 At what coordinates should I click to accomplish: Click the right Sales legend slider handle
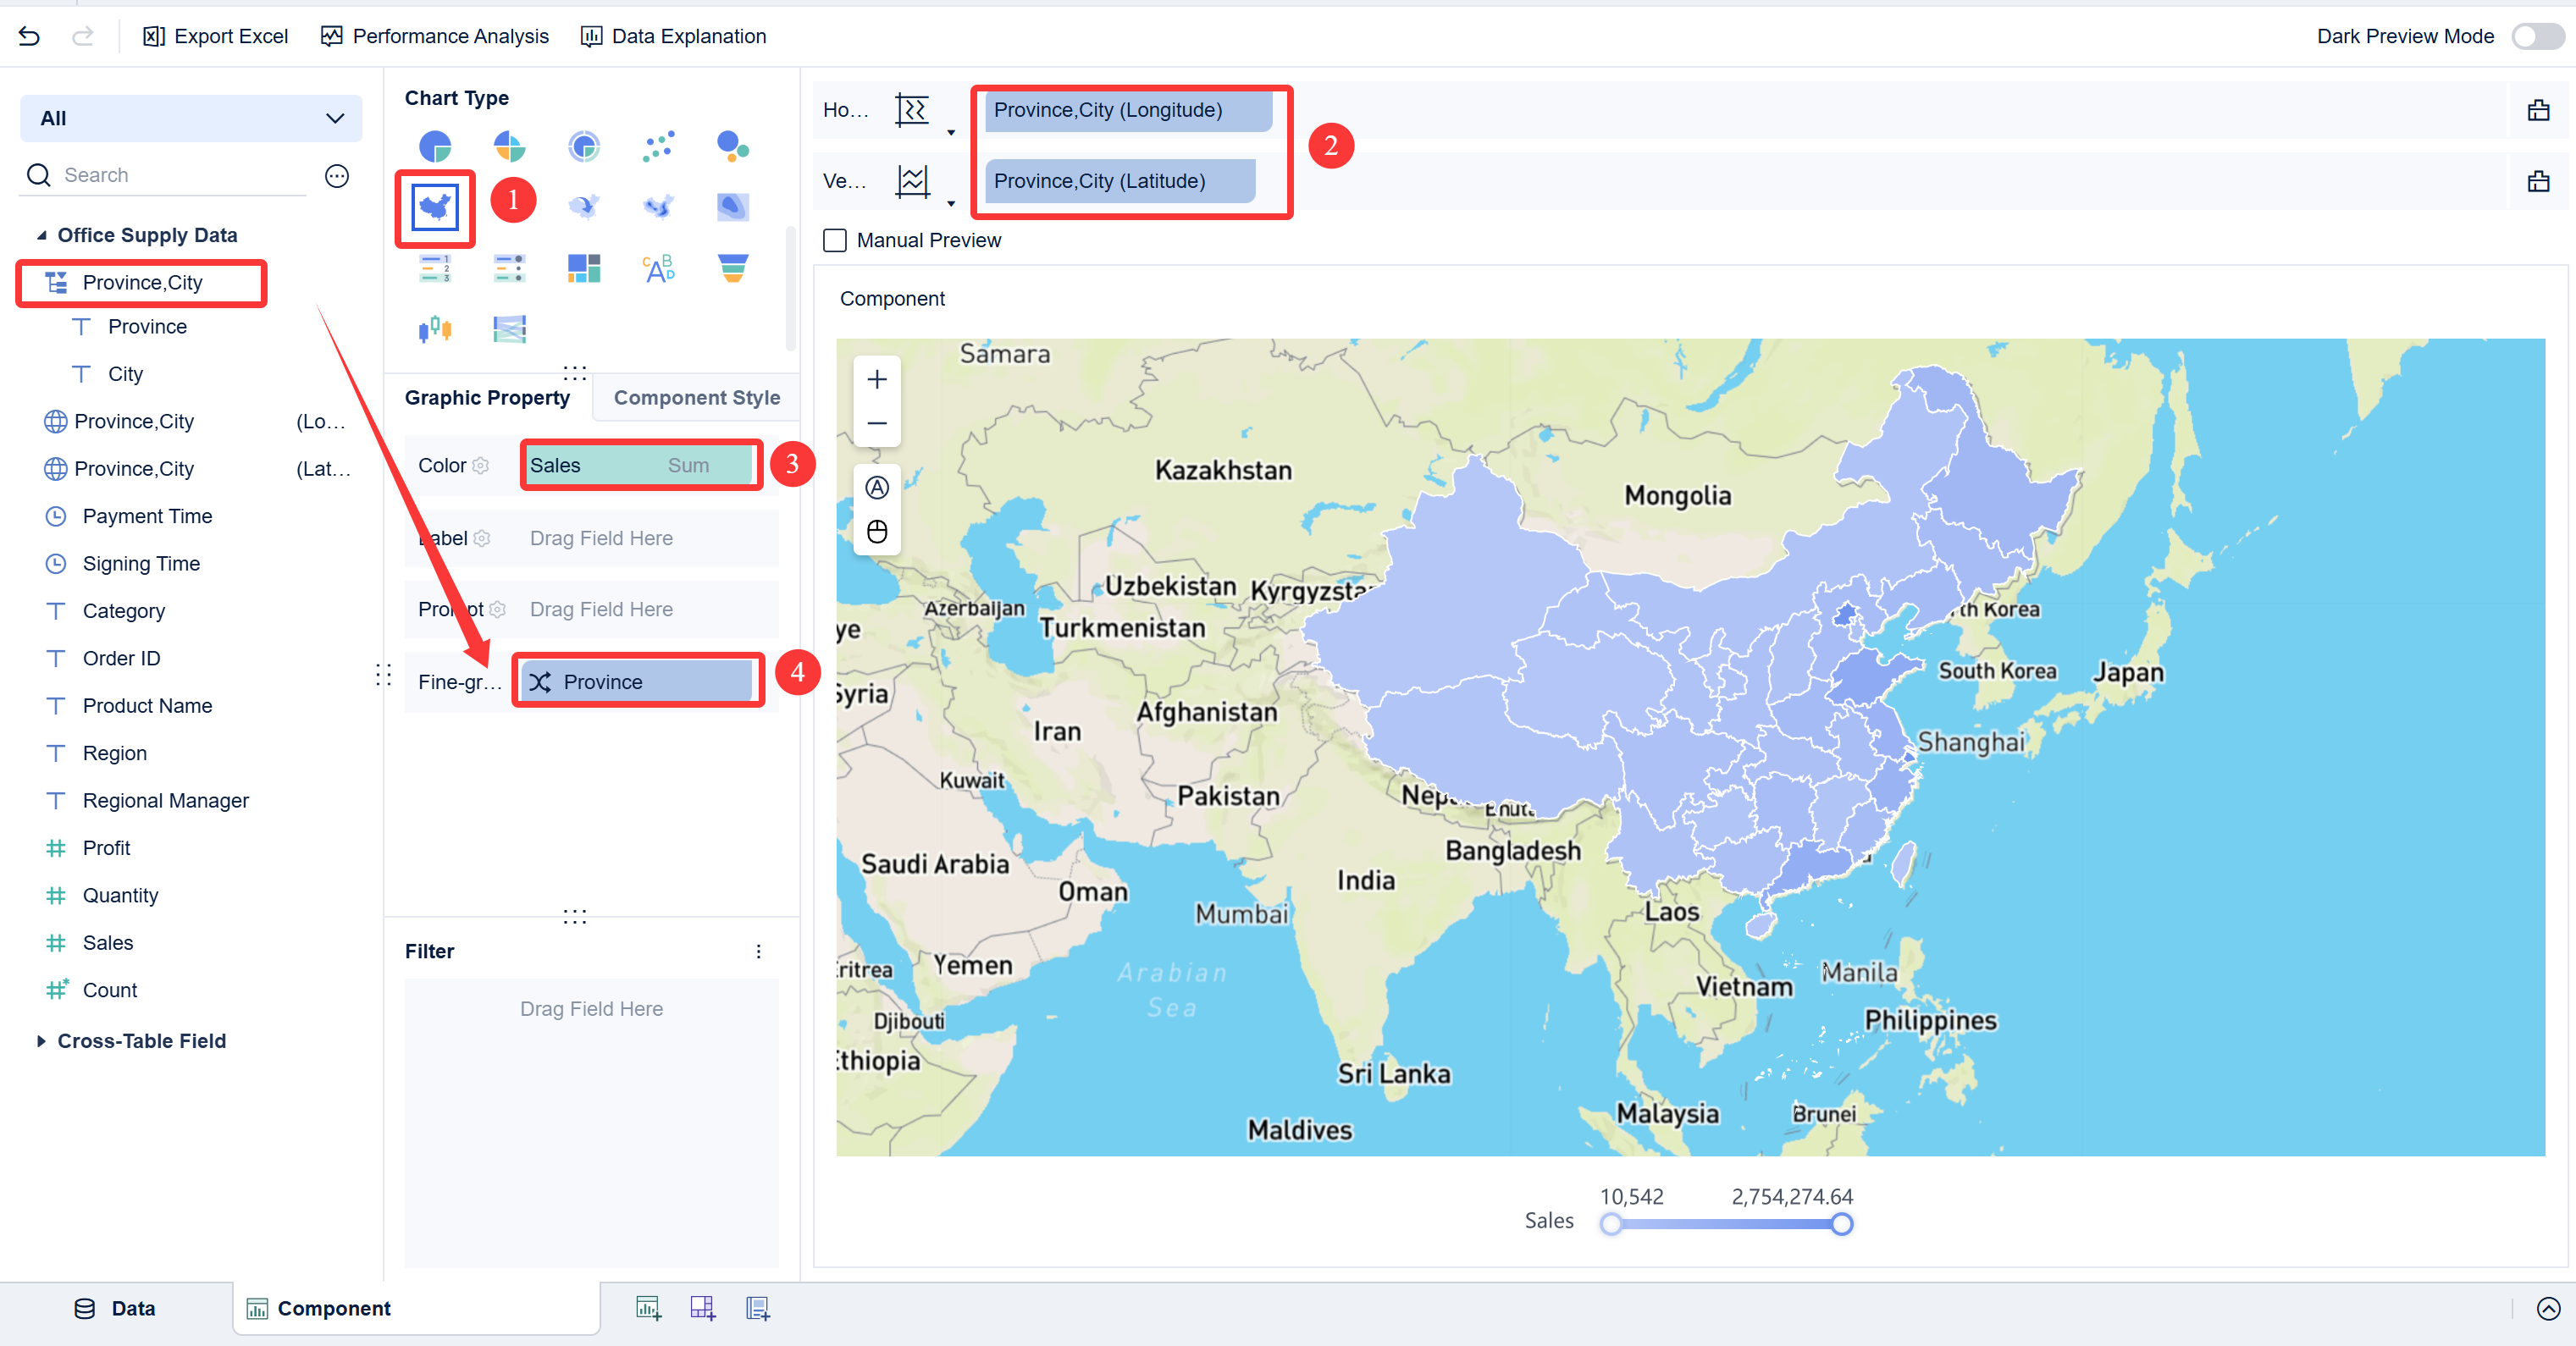tap(1841, 1224)
